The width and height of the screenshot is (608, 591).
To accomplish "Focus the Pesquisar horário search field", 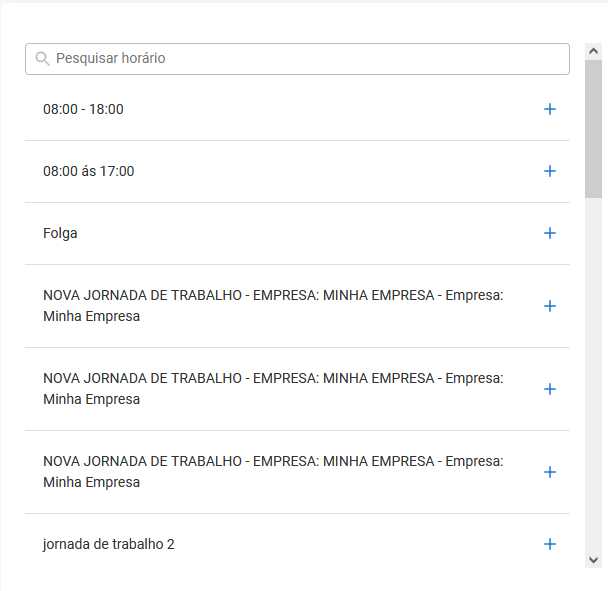I will (297, 59).
